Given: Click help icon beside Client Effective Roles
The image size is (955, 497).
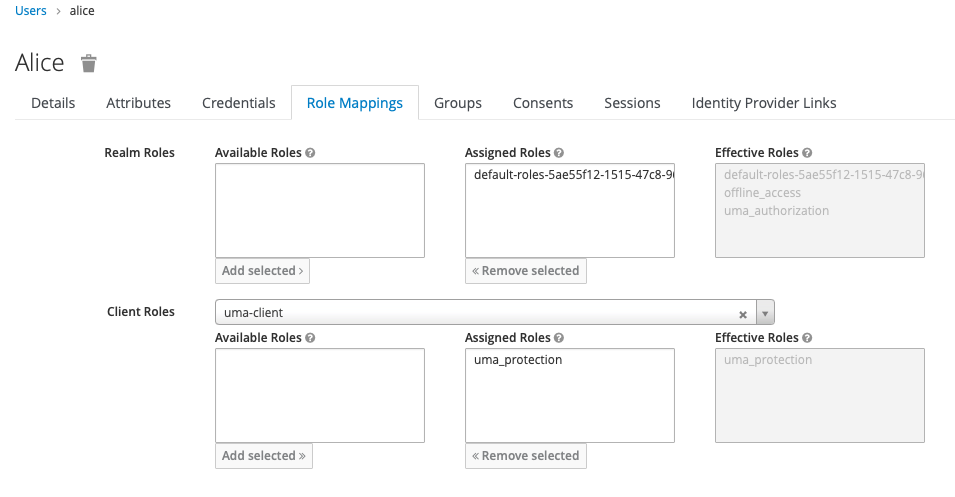Looking at the screenshot, I should (807, 338).
